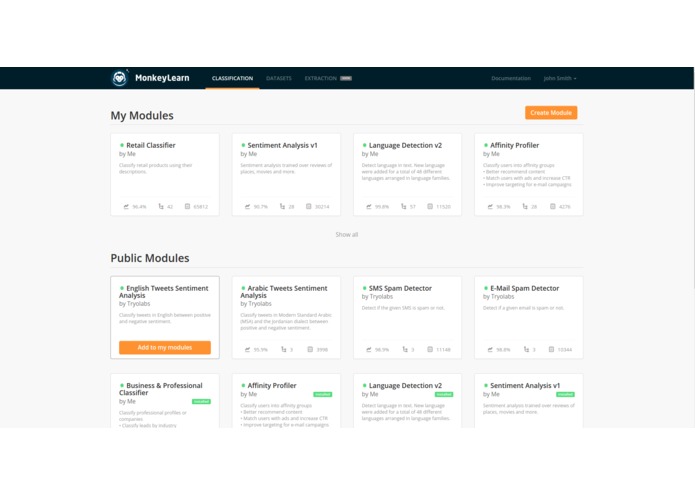Open SMS Spam Detector title
Image resolution: width=695 pixels, height=494 pixels.
[x=400, y=288]
